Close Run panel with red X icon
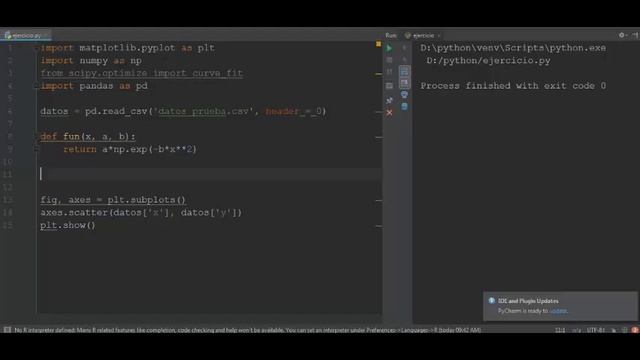640x360 pixels. [x=389, y=113]
